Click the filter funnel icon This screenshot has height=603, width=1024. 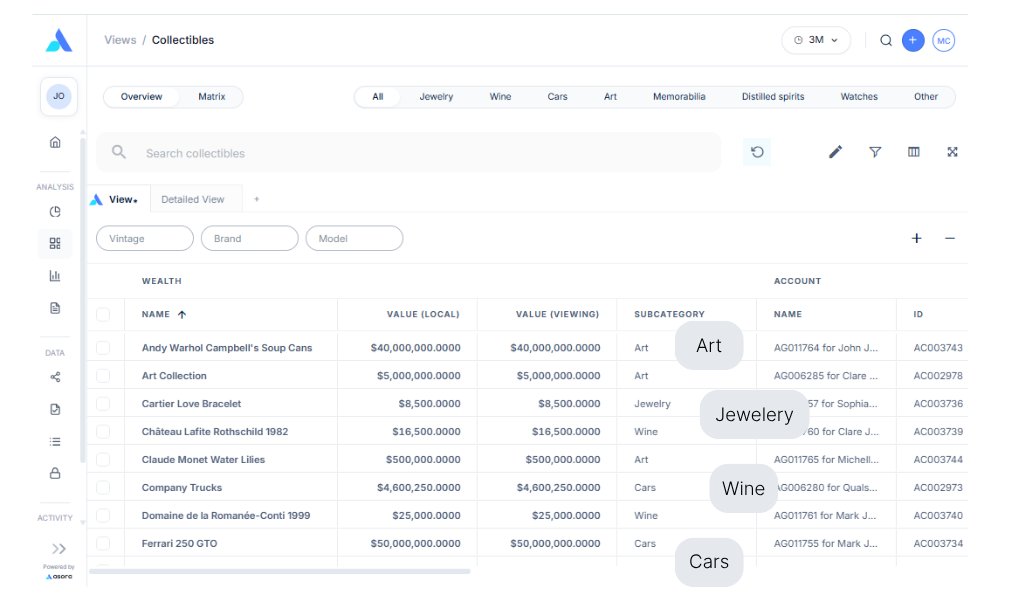(x=875, y=152)
